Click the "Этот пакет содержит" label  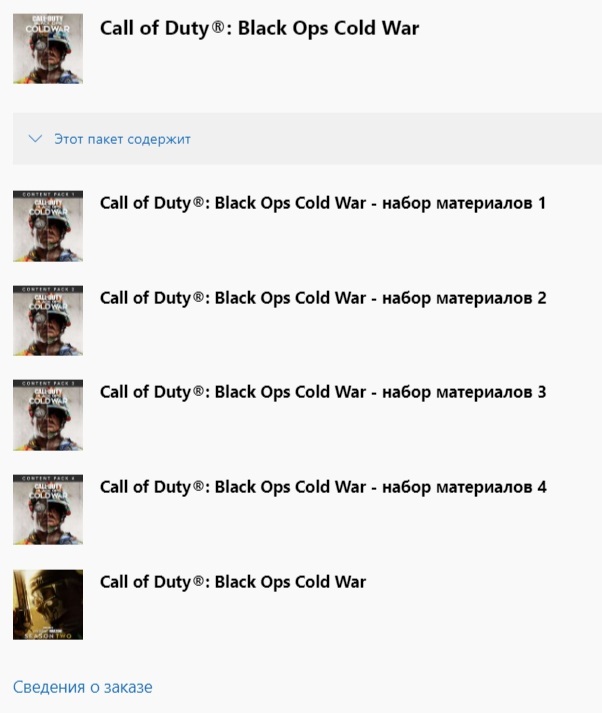click(x=122, y=139)
